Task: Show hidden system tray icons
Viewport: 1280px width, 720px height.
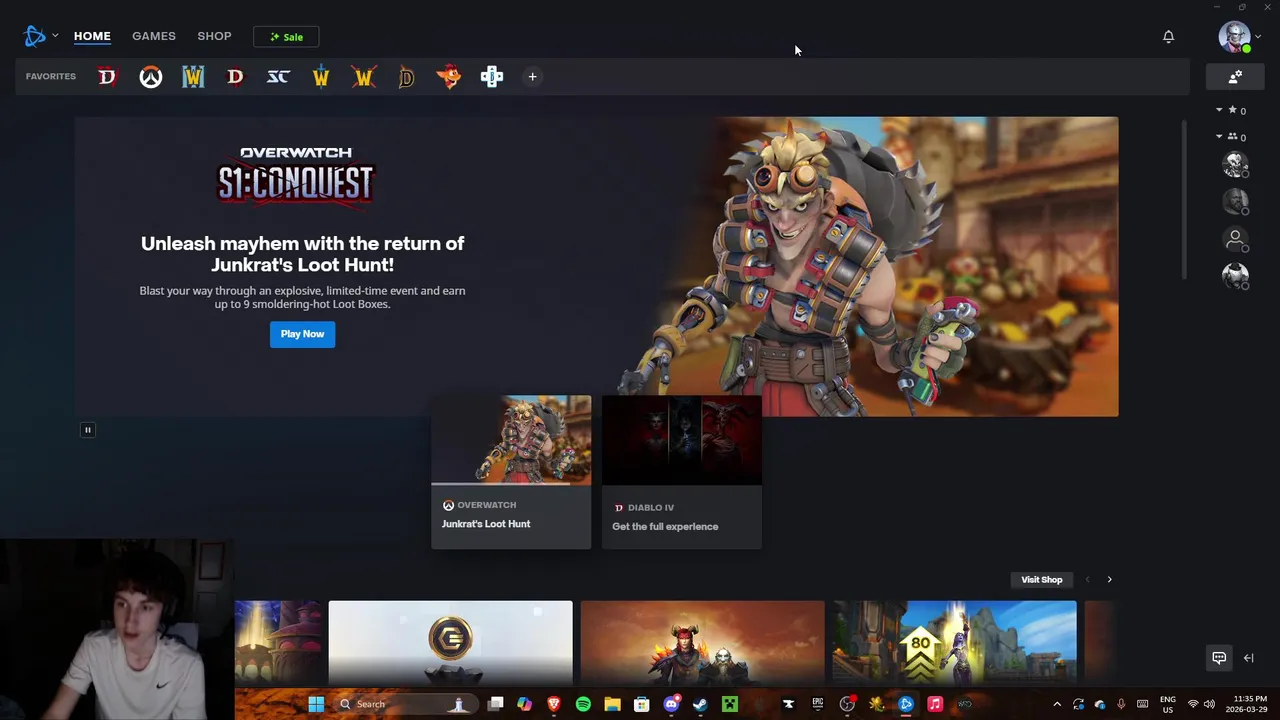Action: tap(1057, 704)
